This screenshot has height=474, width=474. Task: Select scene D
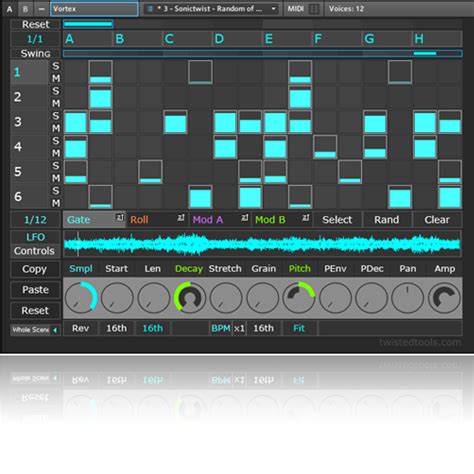(x=237, y=39)
